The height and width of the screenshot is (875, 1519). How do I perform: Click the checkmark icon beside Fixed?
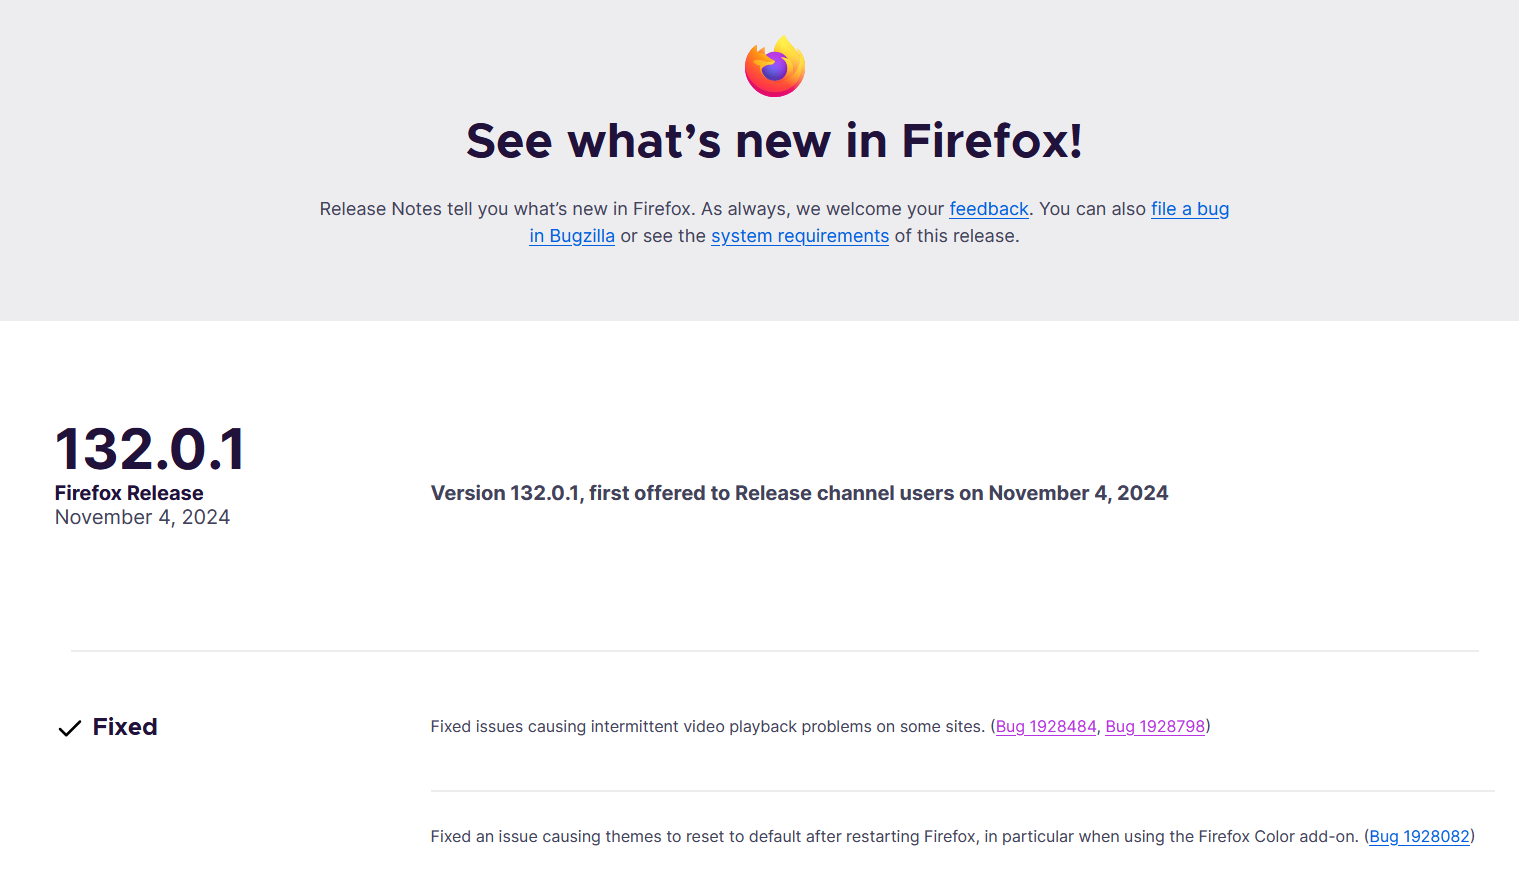pyautogui.click(x=69, y=728)
